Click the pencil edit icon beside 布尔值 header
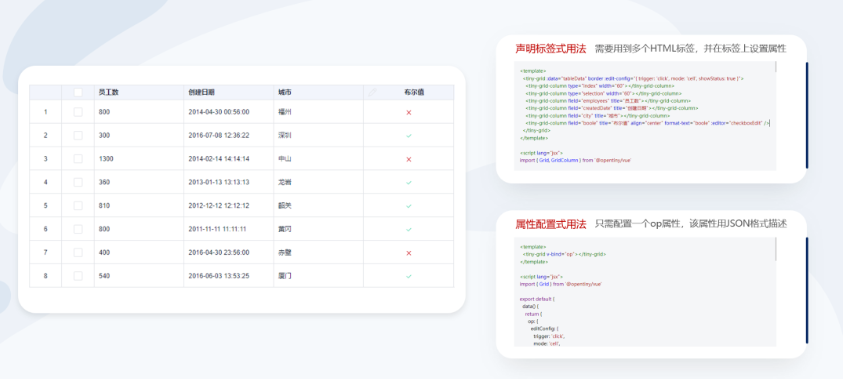The height and width of the screenshot is (379, 843). point(372,92)
